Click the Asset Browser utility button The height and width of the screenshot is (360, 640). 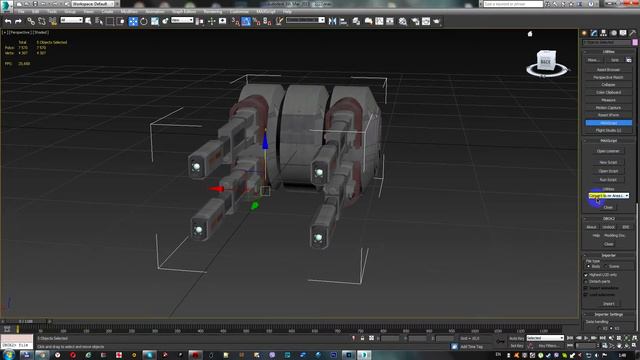[608, 70]
